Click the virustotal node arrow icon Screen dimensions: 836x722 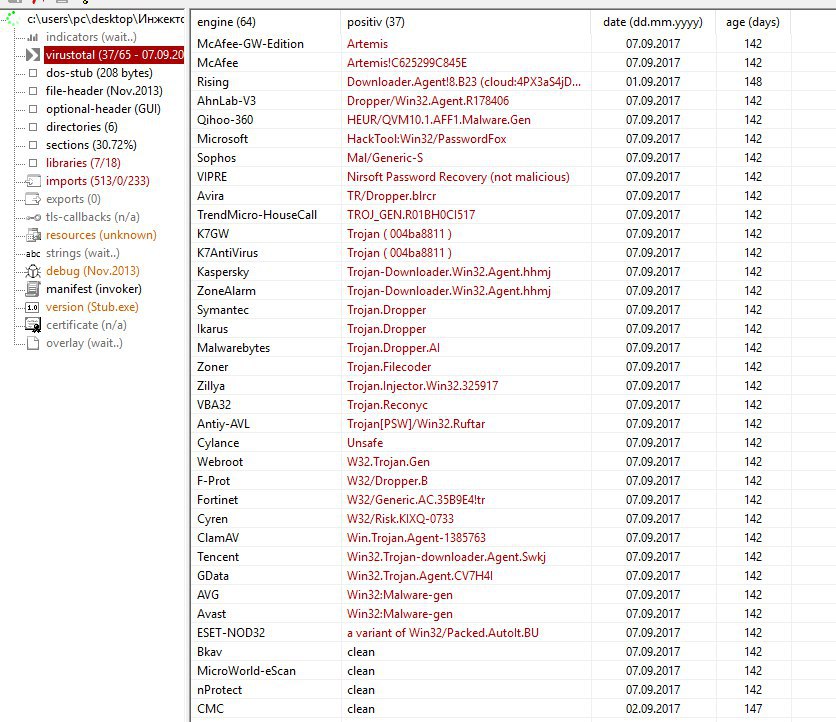33,55
